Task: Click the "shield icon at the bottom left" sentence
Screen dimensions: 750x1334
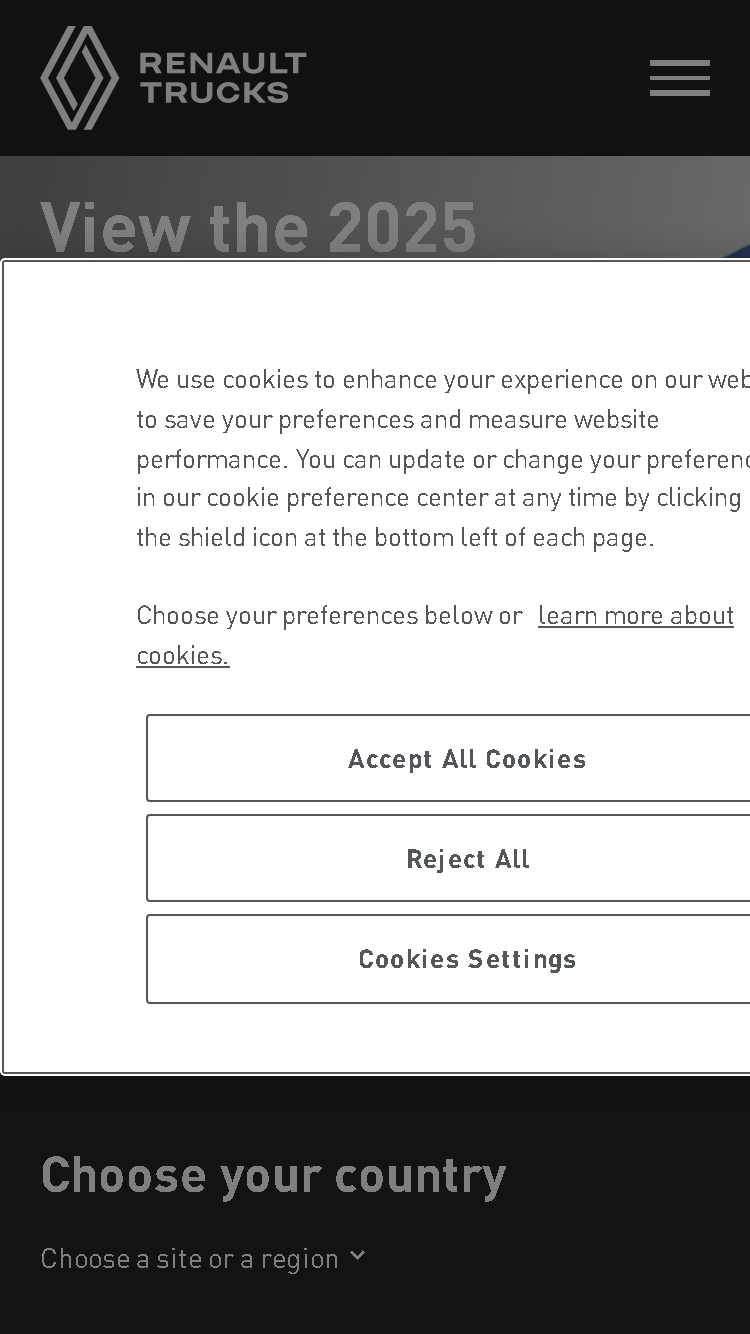Action: pyautogui.click(x=395, y=537)
